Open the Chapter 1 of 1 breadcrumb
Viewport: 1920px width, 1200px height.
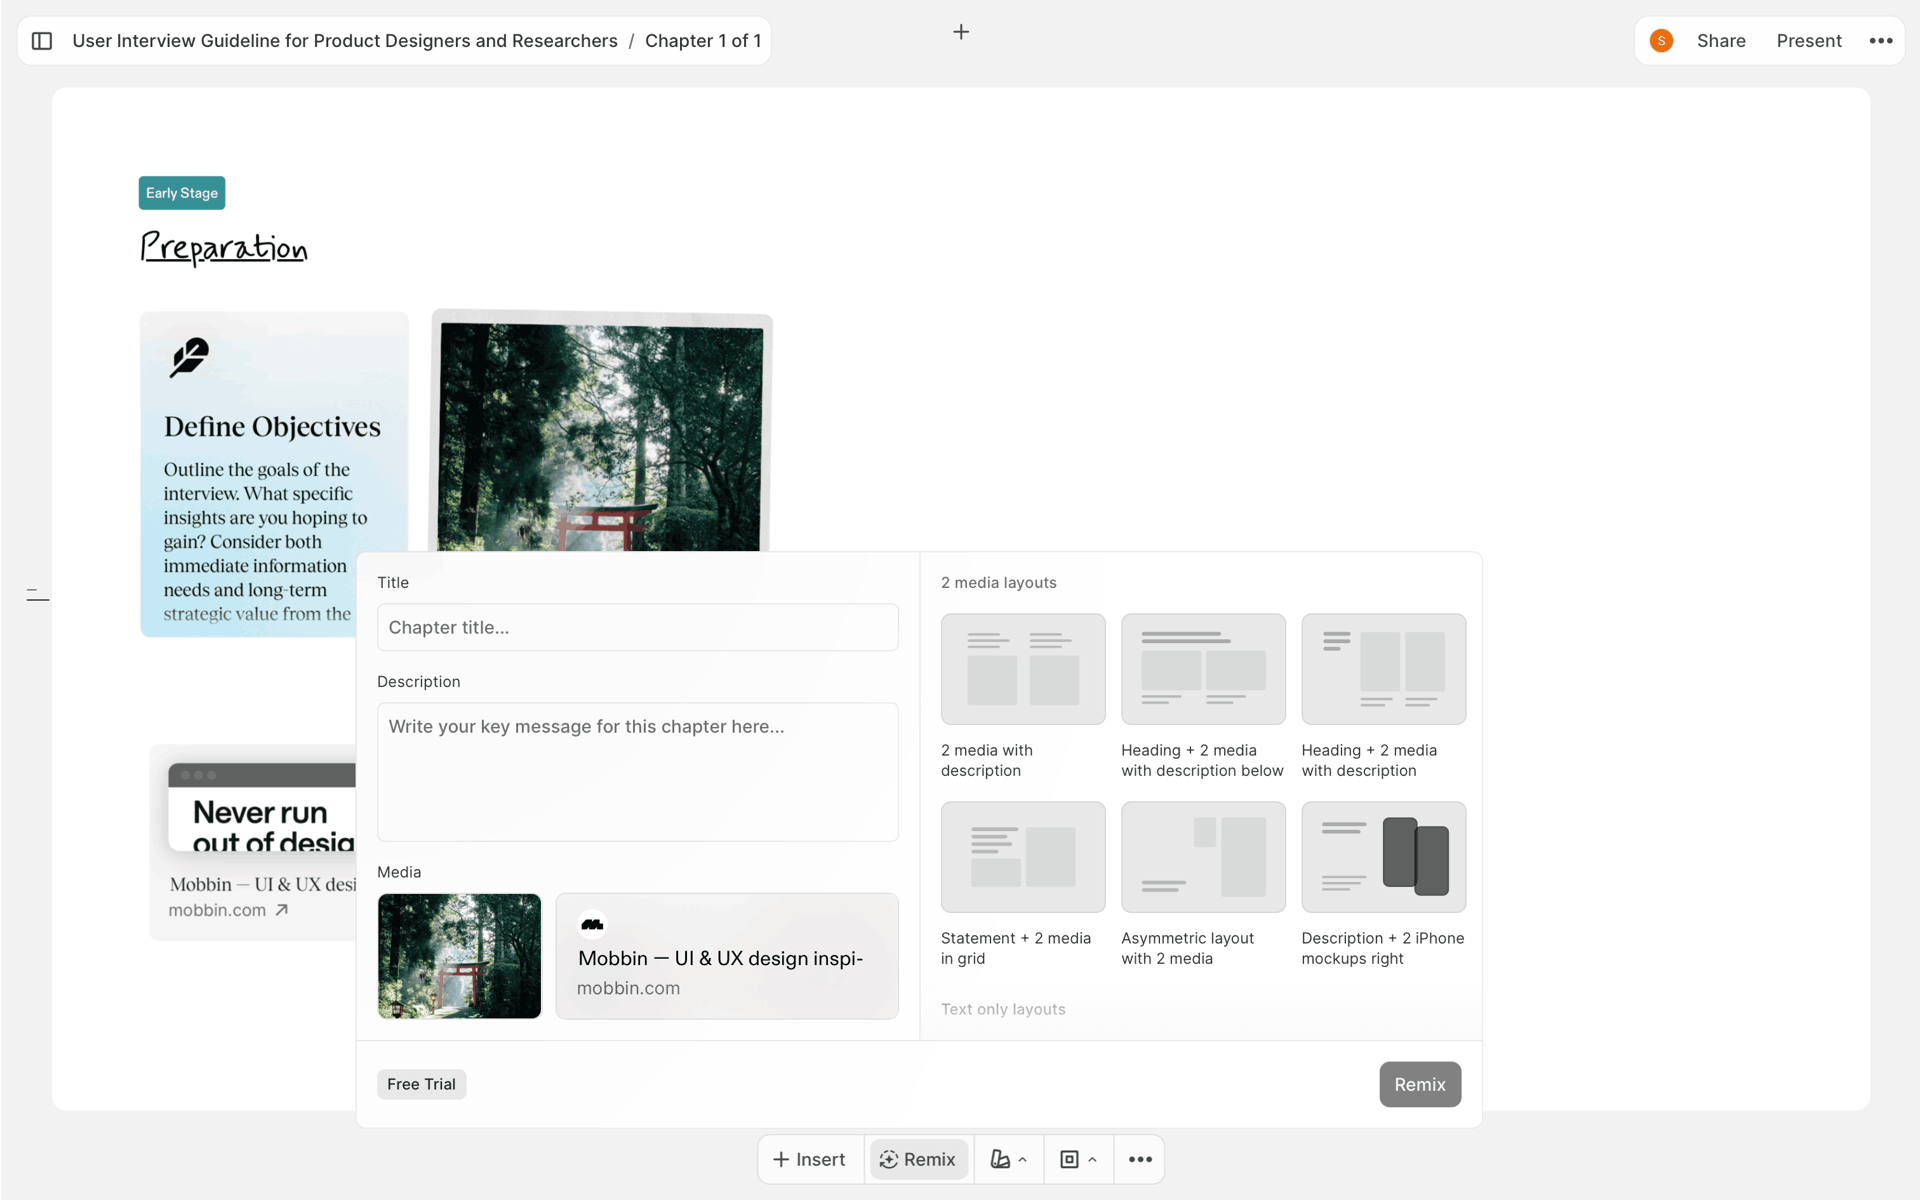[x=703, y=41]
